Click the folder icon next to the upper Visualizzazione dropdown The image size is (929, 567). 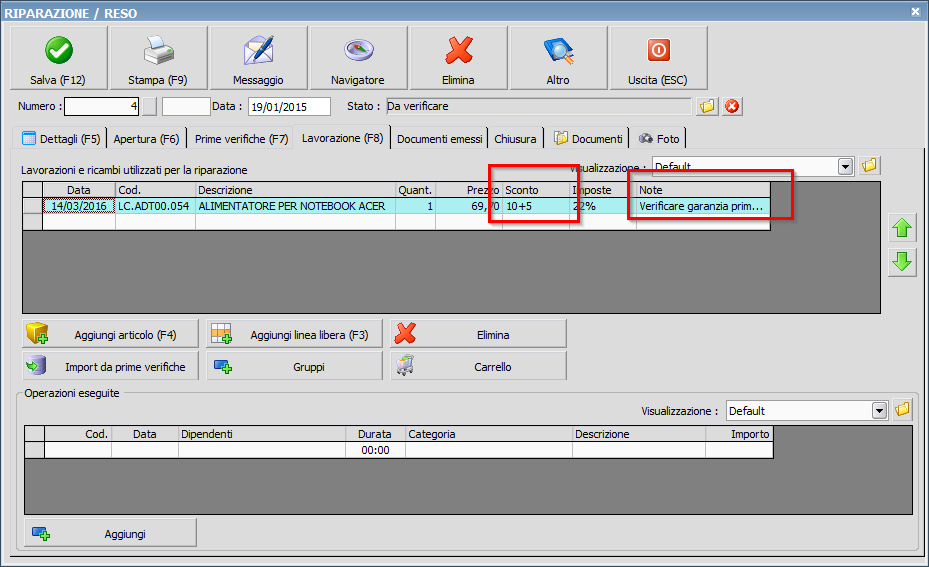869,165
